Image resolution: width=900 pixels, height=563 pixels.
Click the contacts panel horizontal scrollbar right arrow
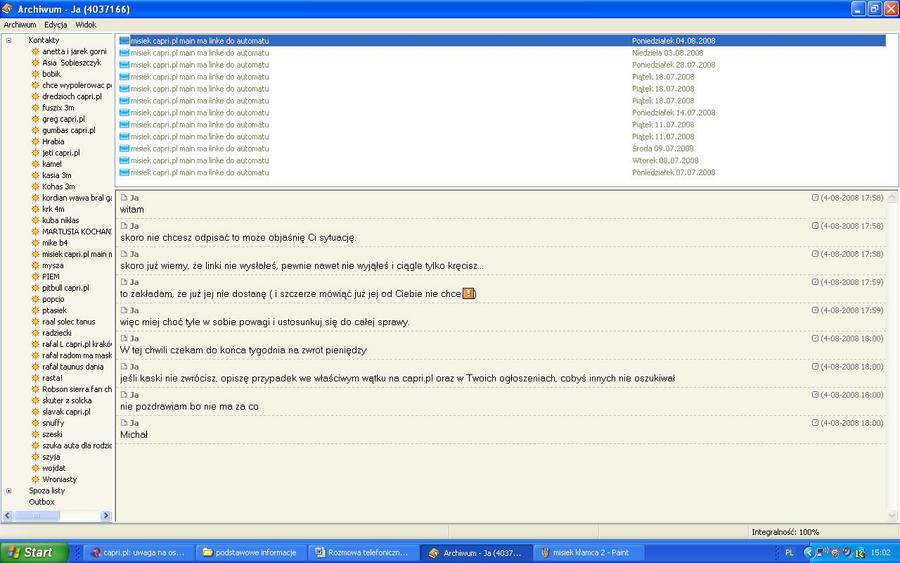click(x=106, y=516)
